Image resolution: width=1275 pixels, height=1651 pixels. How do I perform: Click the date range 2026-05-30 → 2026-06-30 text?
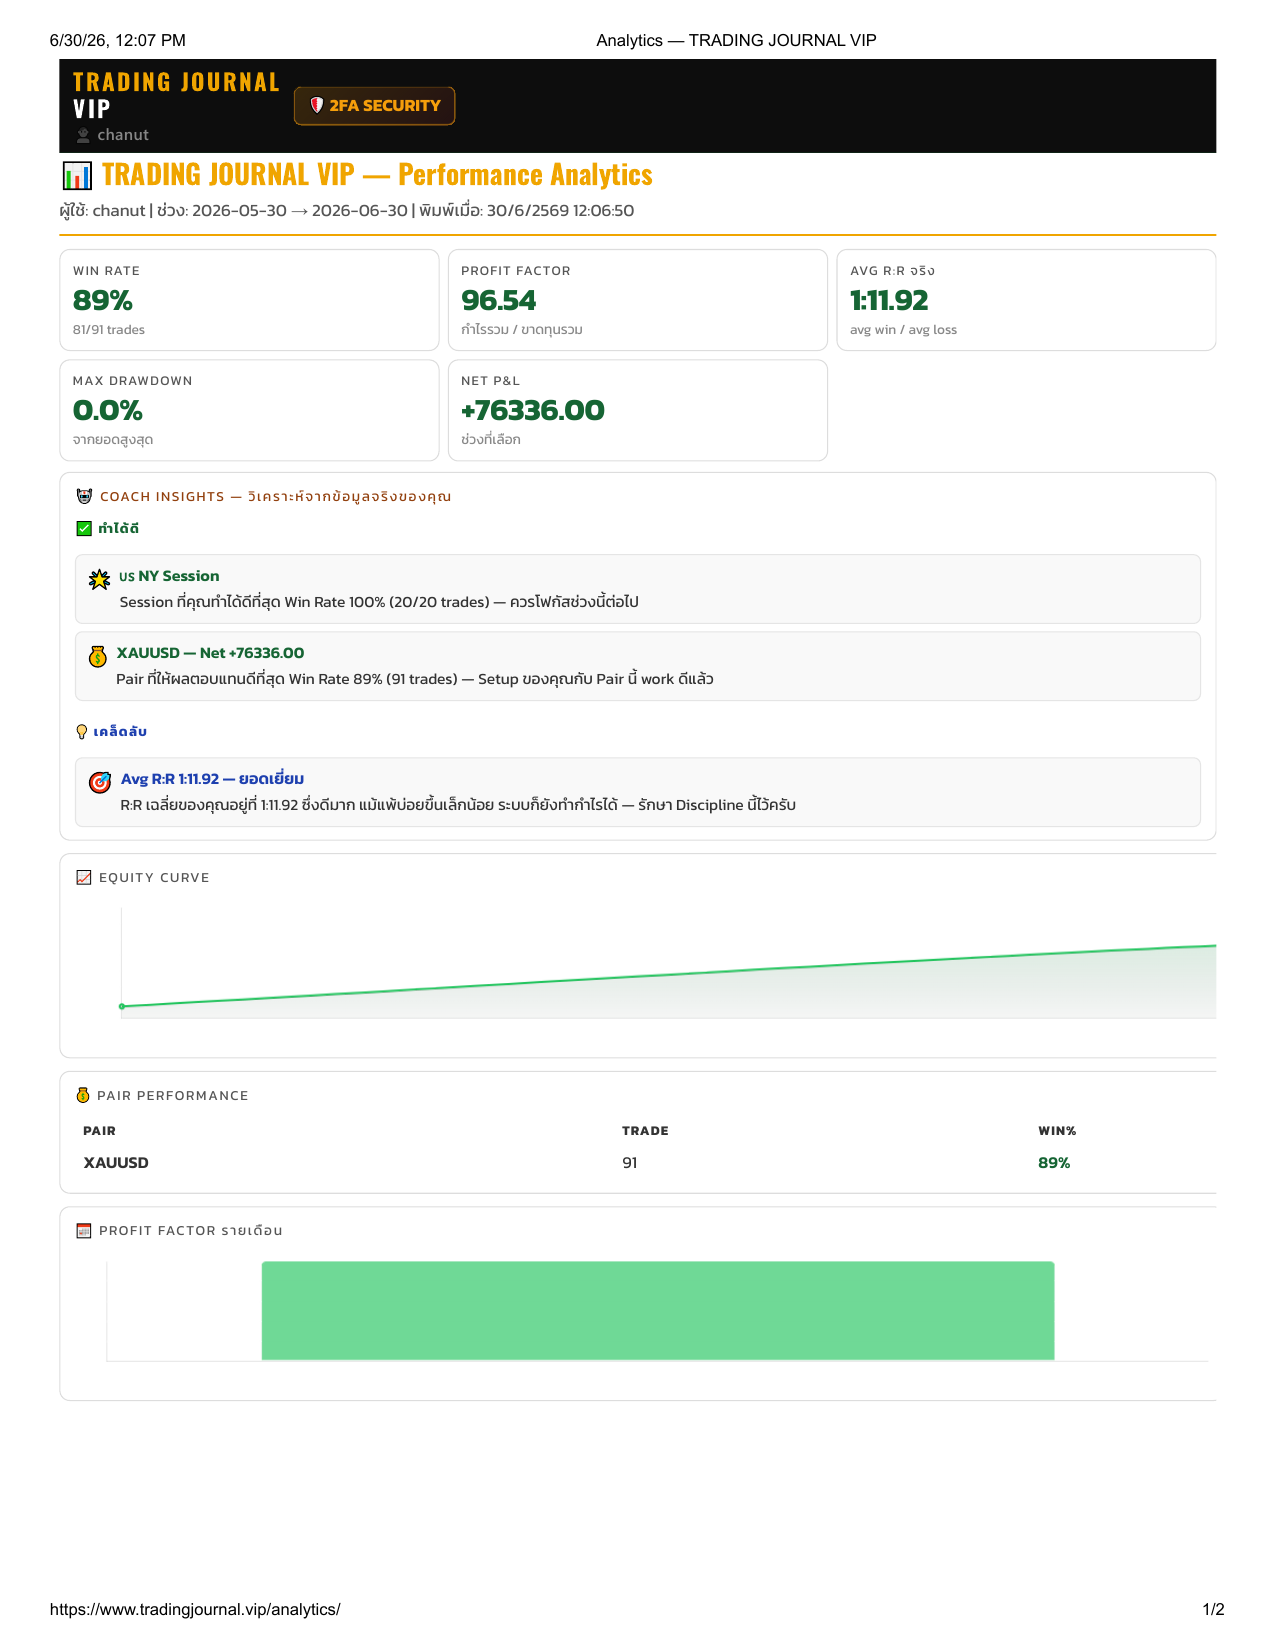[x=300, y=211]
